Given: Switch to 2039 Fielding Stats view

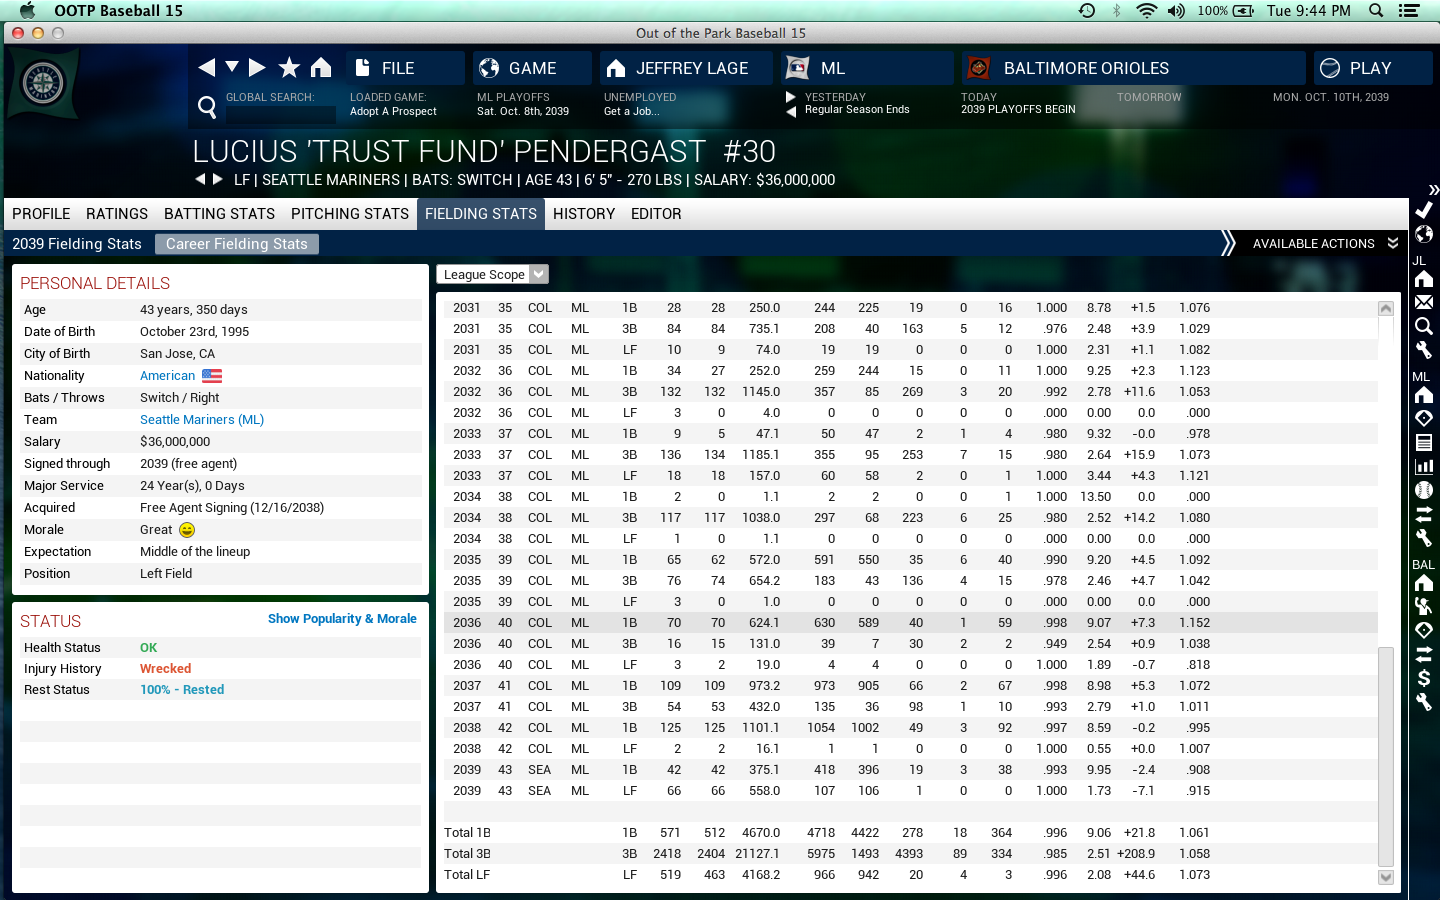Looking at the screenshot, I should 77,244.
